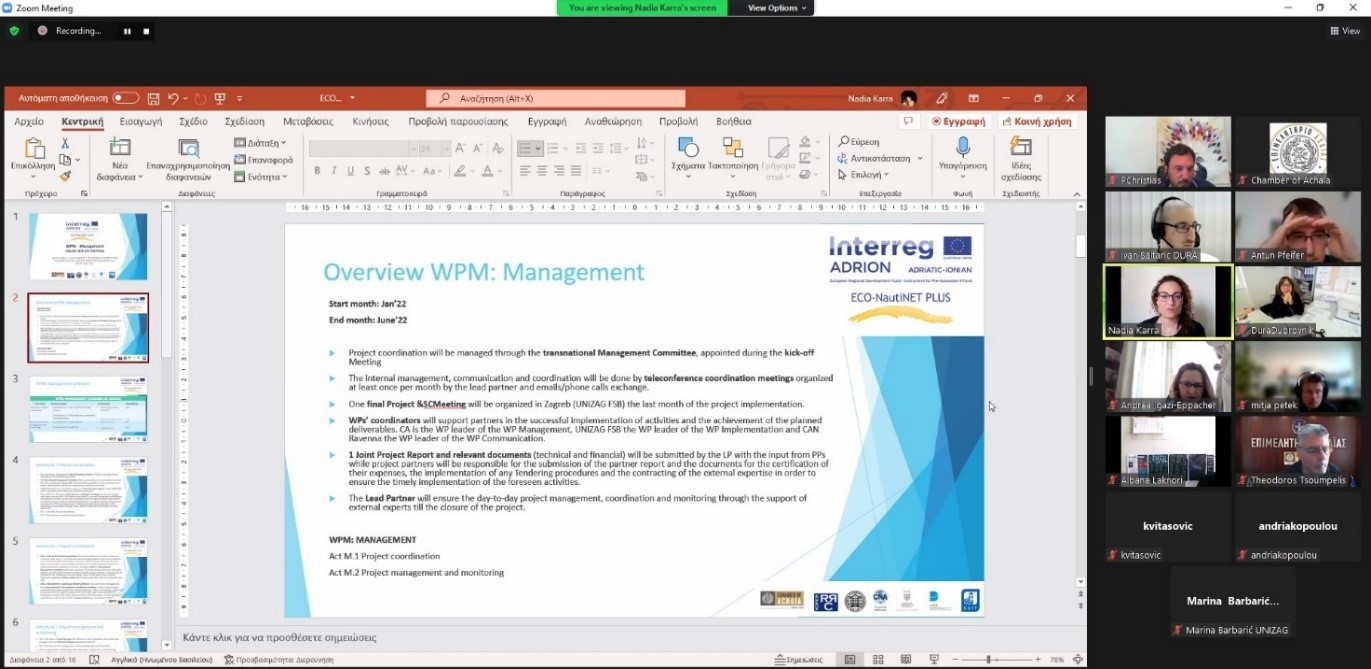Click the notes area 'Κάντε κλικ για να προσθέσετε σημειώσεις'
Viewport: 1371px width, 669px height.
coord(280,637)
